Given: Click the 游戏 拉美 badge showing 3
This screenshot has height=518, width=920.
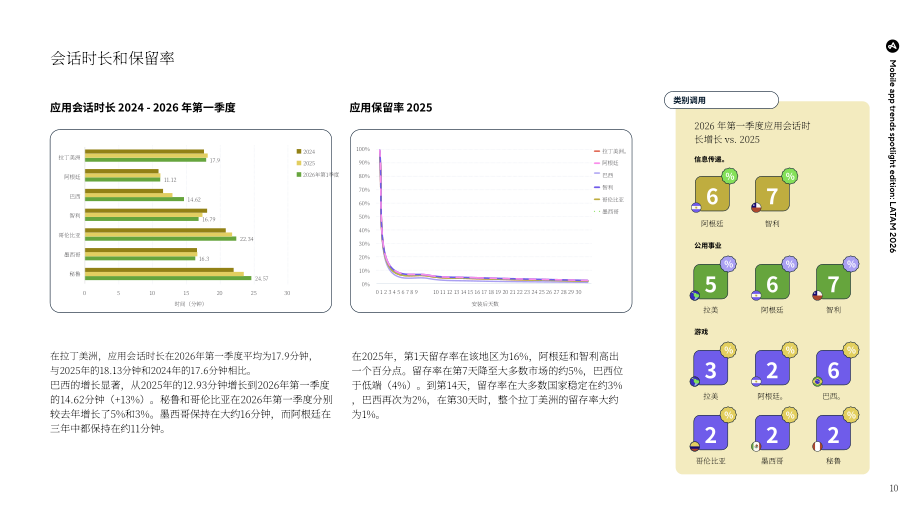Looking at the screenshot, I should [x=711, y=368].
